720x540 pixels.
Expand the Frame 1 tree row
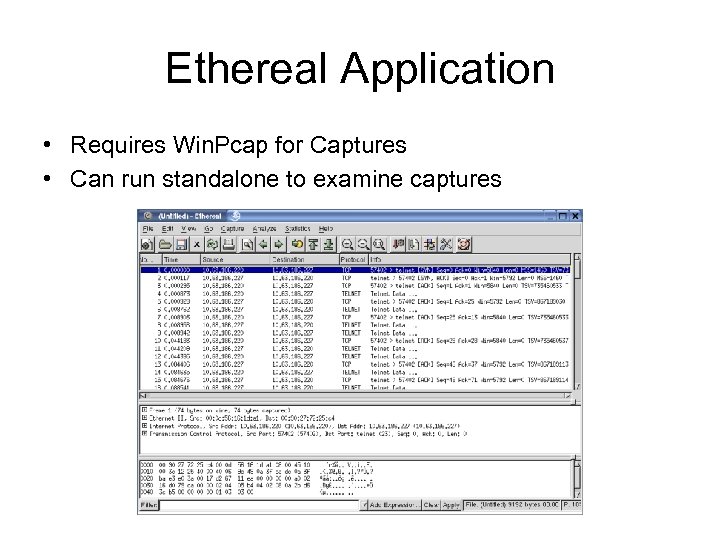coord(144,410)
